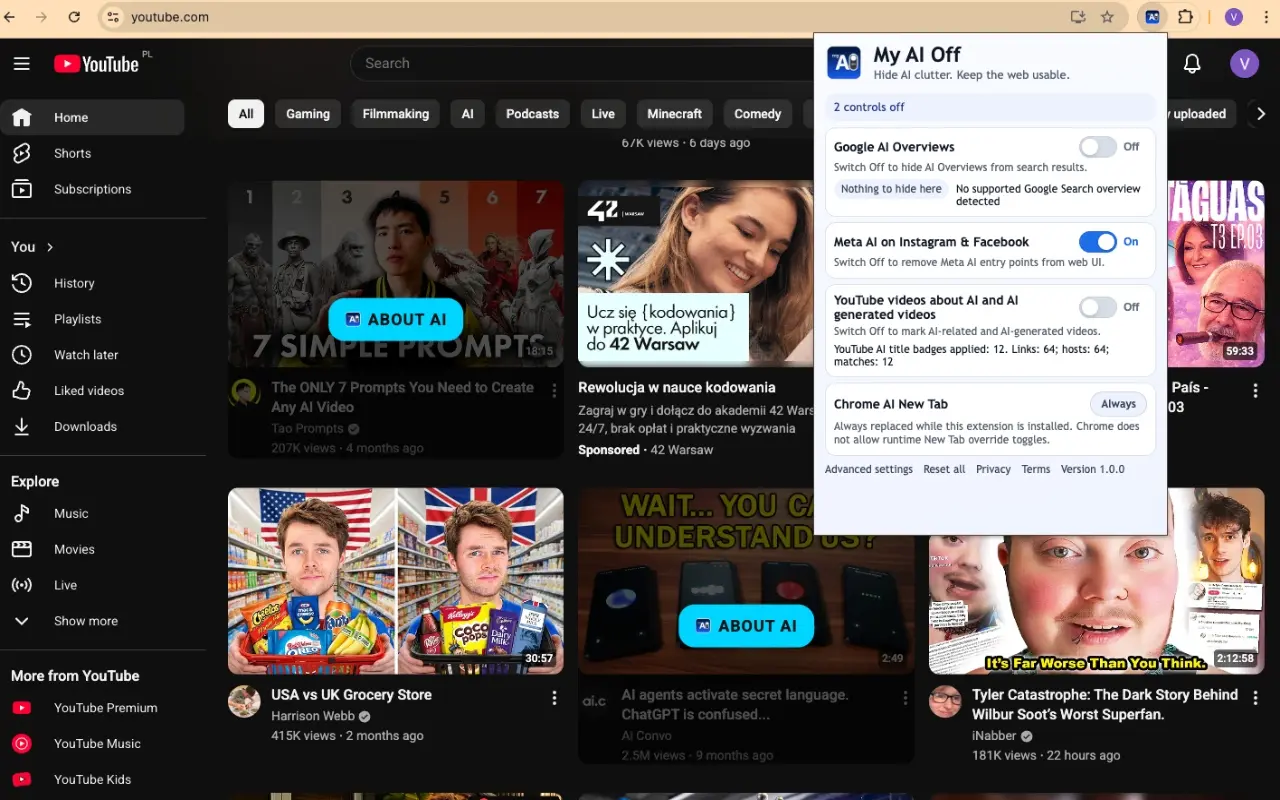Expand the You section chevron
Viewport: 1280px width, 800px height.
[50, 247]
